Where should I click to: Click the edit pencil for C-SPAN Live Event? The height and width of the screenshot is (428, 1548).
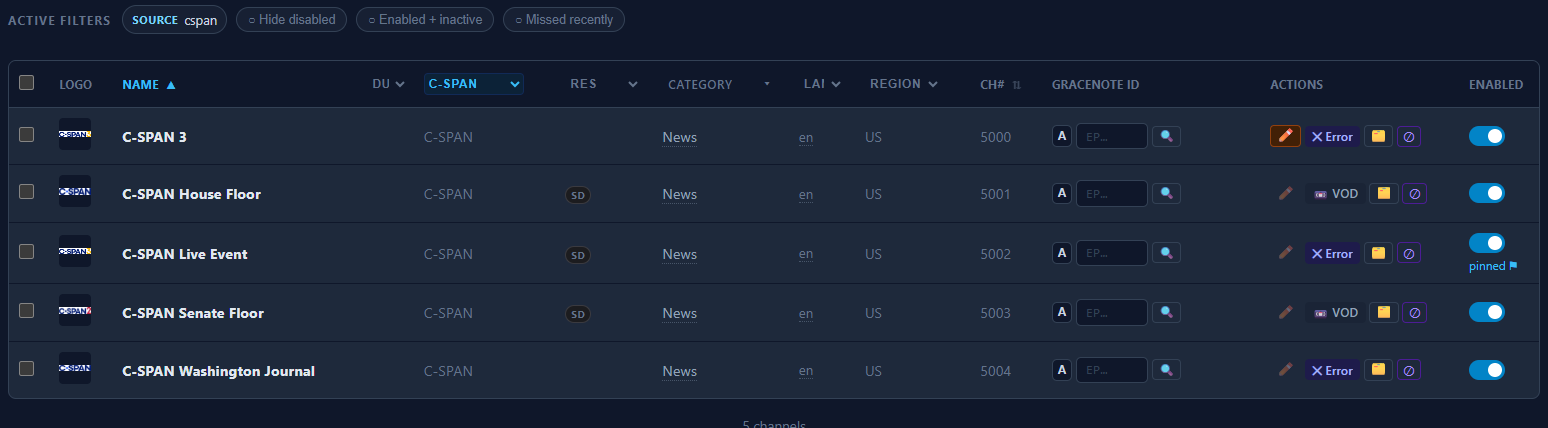1285,253
